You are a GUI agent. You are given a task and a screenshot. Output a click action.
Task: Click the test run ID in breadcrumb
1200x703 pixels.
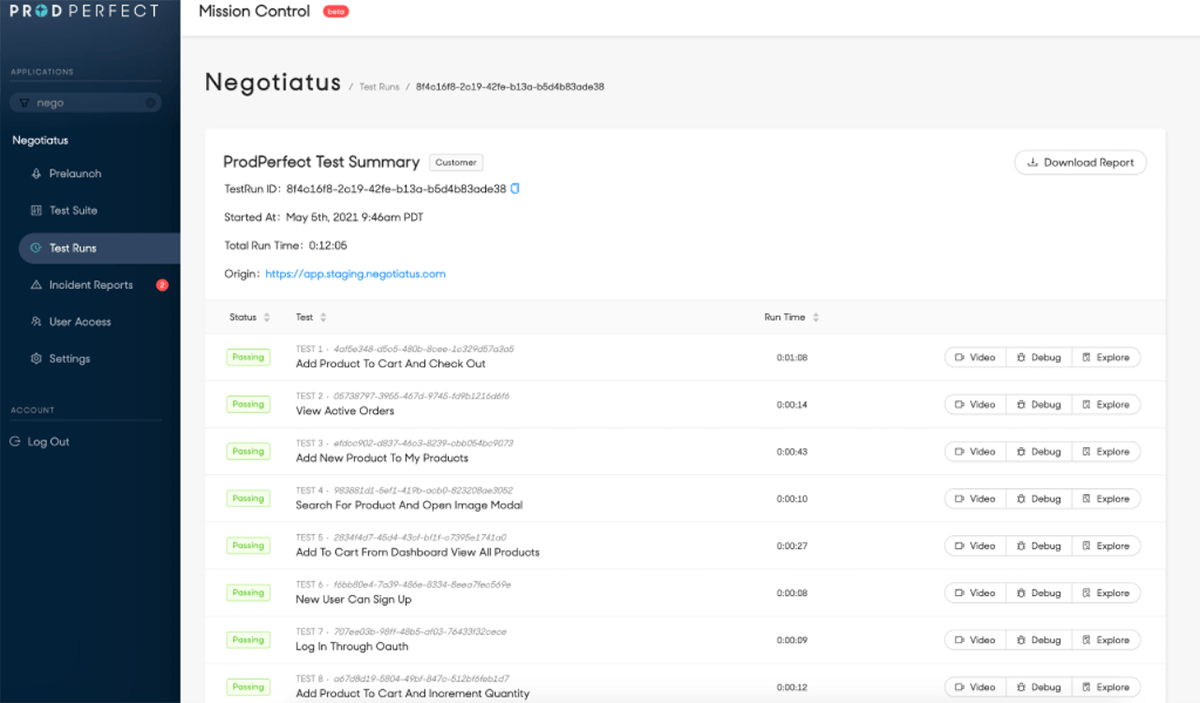(510, 87)
